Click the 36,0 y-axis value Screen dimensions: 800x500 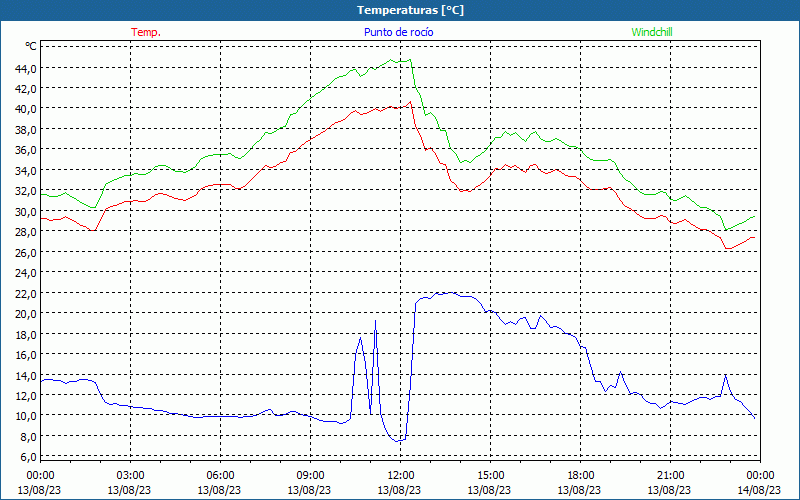pos(26,150)
